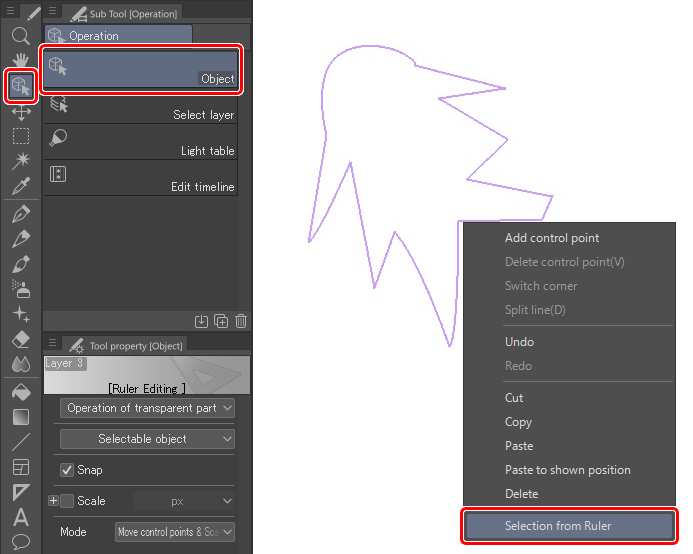Select the Text tool
The image size is (693, 554).
(x=20, y=518)
